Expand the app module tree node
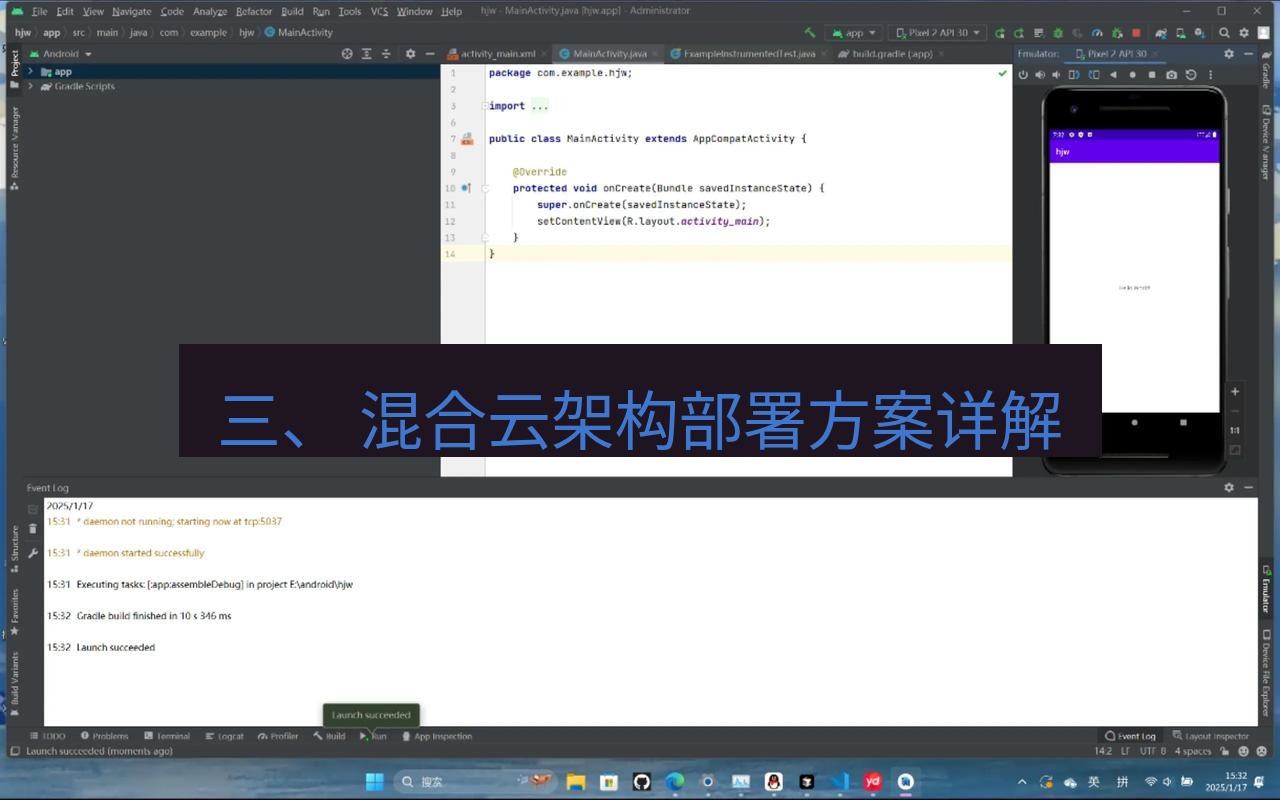 pyautogui.click(x=31, y=71)
